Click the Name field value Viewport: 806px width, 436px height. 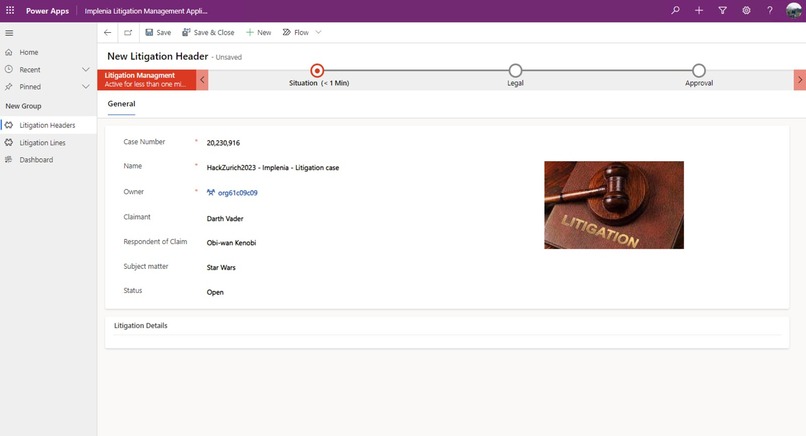point(273,168)
